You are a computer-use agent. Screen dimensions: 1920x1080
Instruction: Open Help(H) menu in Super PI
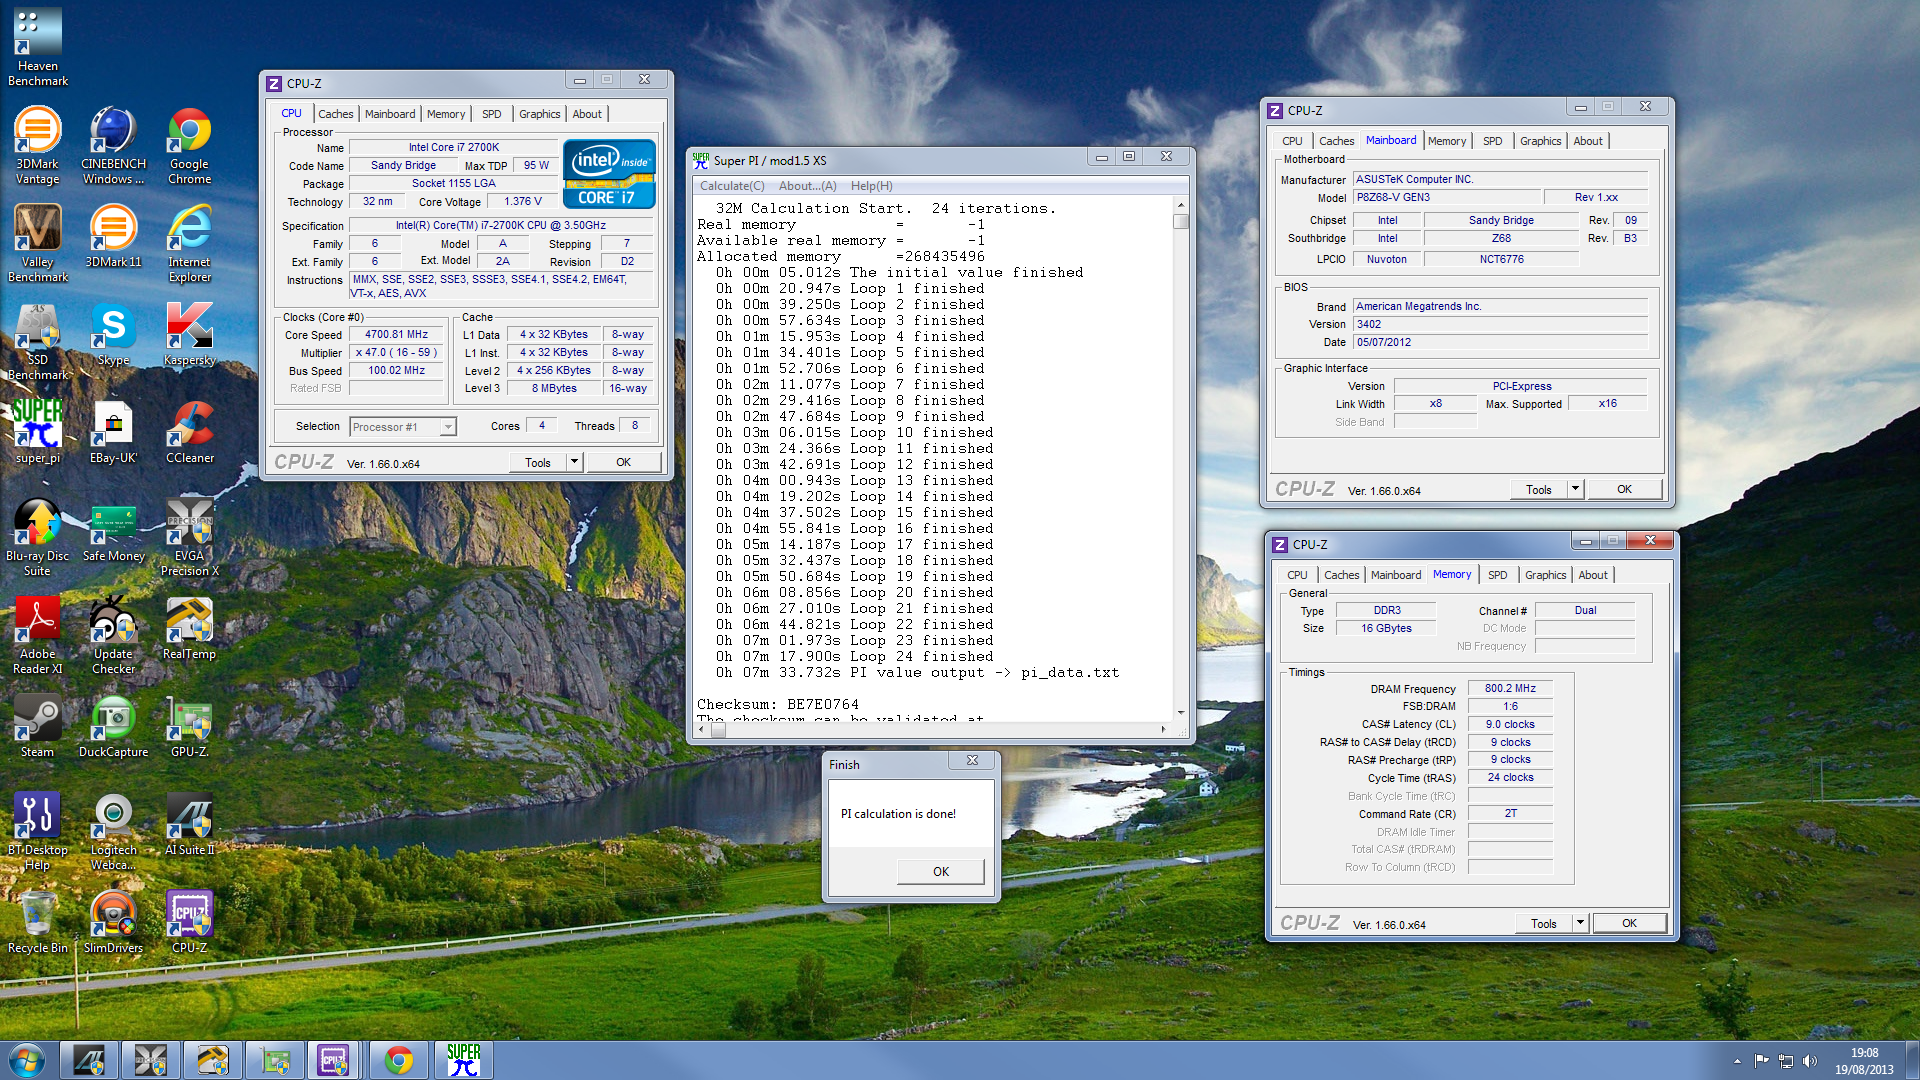871,186
